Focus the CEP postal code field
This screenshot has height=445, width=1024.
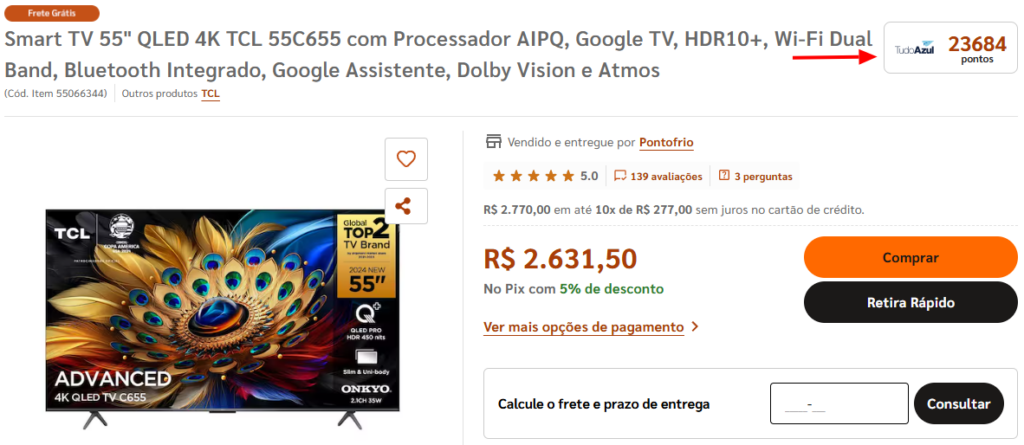(839, 404)
